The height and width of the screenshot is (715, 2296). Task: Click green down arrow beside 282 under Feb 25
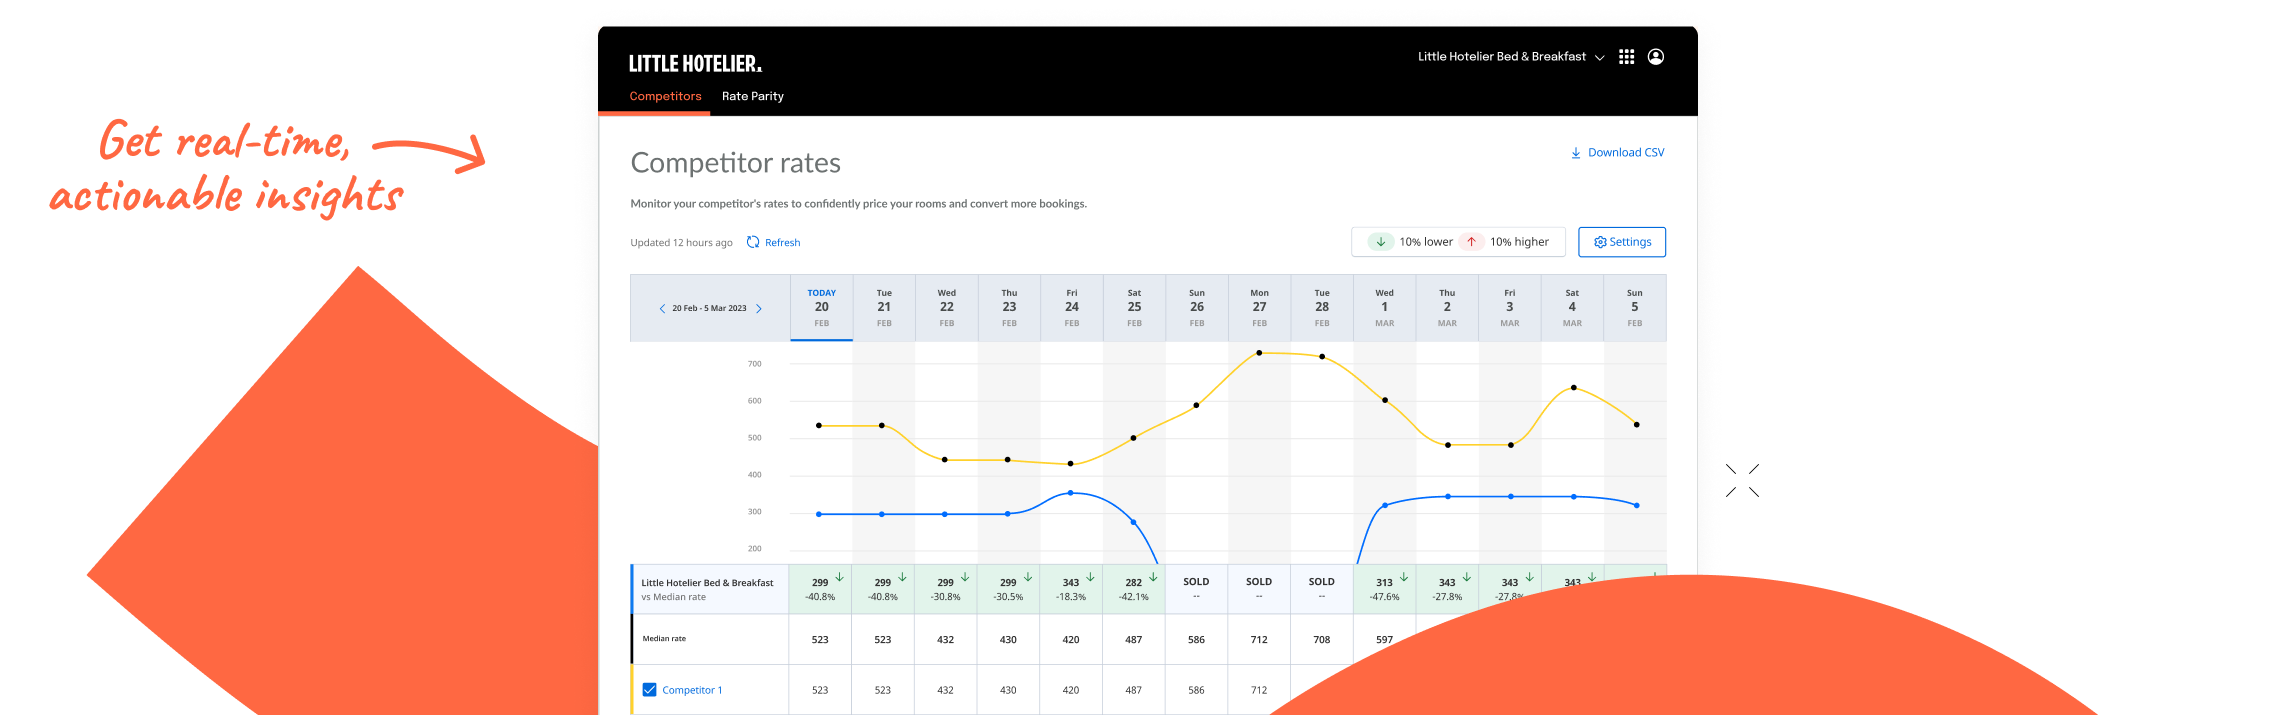pyautogui.click(x=1153, y=577)
